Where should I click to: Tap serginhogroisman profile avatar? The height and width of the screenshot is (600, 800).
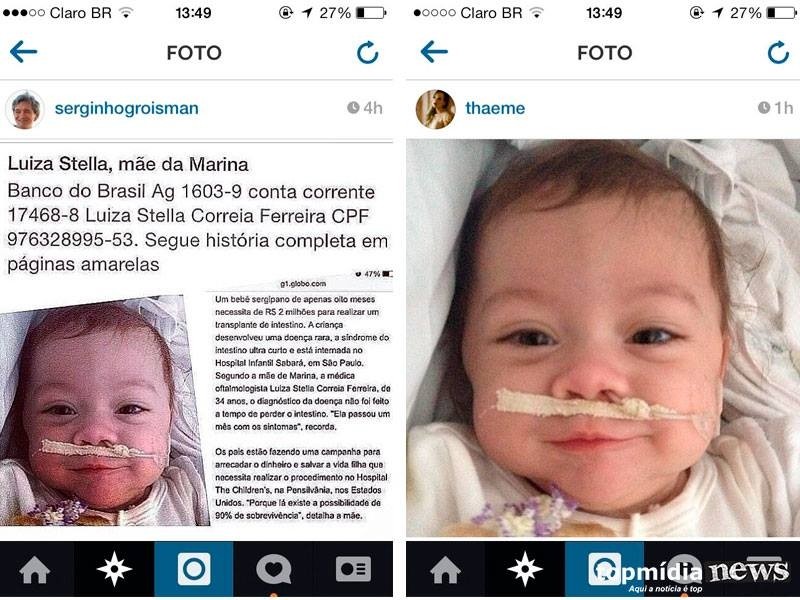[x=24, y=109]
